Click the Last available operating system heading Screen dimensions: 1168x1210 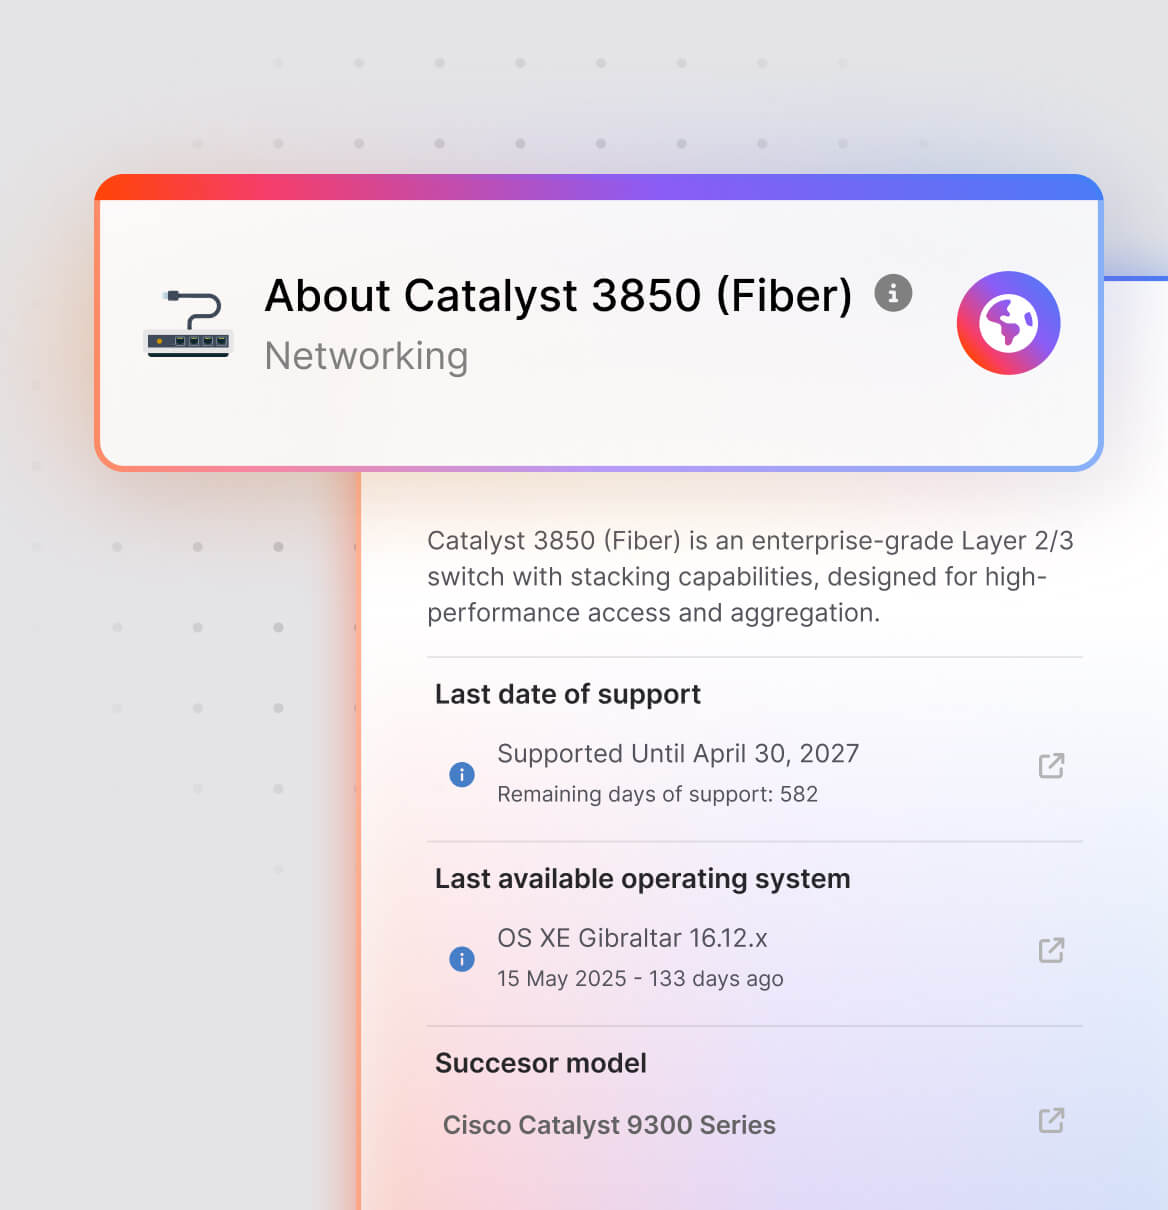click(642, 879)
